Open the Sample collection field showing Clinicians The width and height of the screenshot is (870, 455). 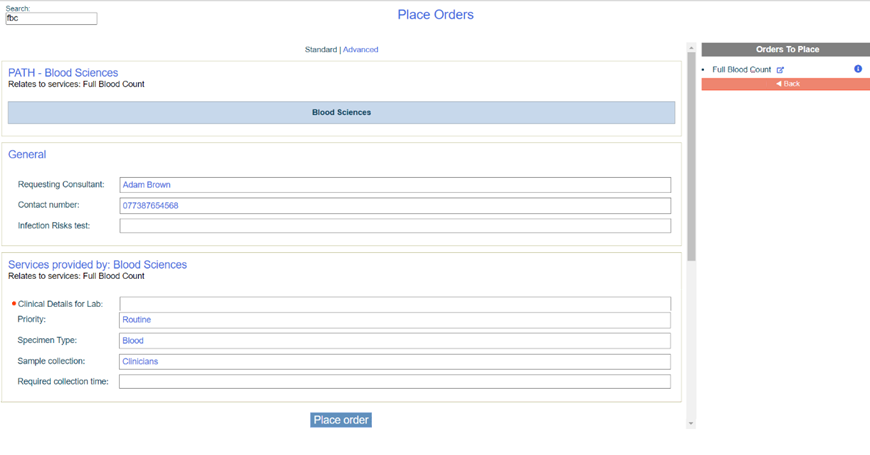(x=394, y=361)
